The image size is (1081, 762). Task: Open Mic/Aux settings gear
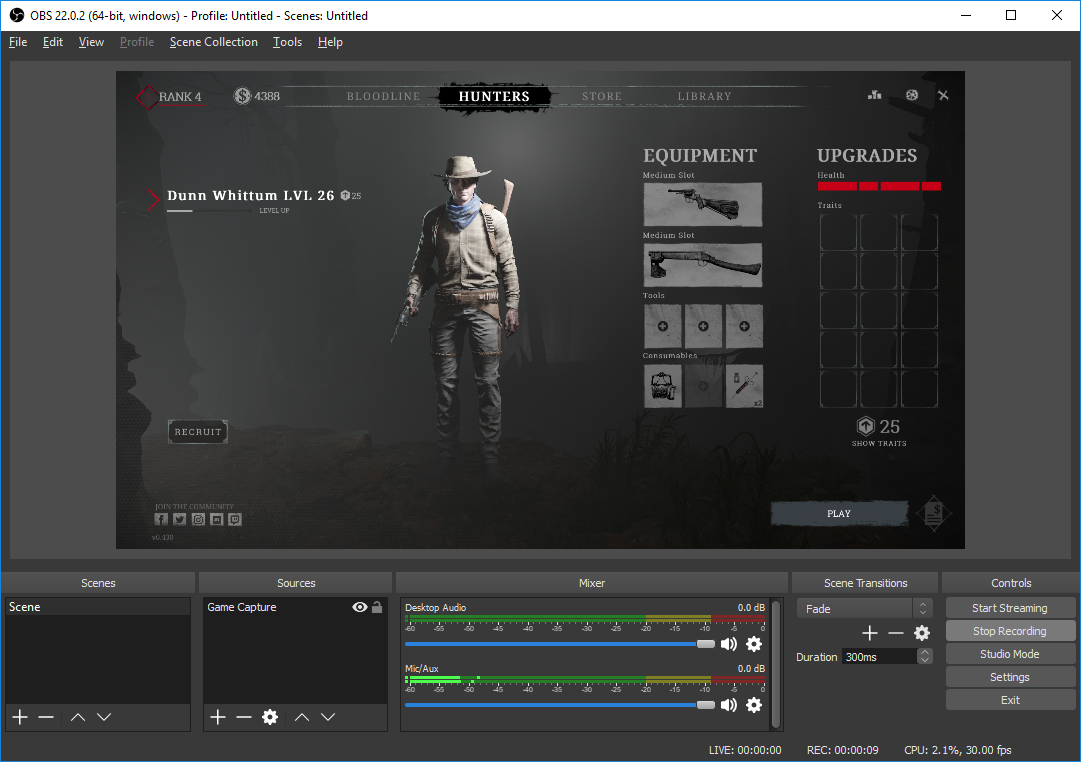tap(754, 705)
